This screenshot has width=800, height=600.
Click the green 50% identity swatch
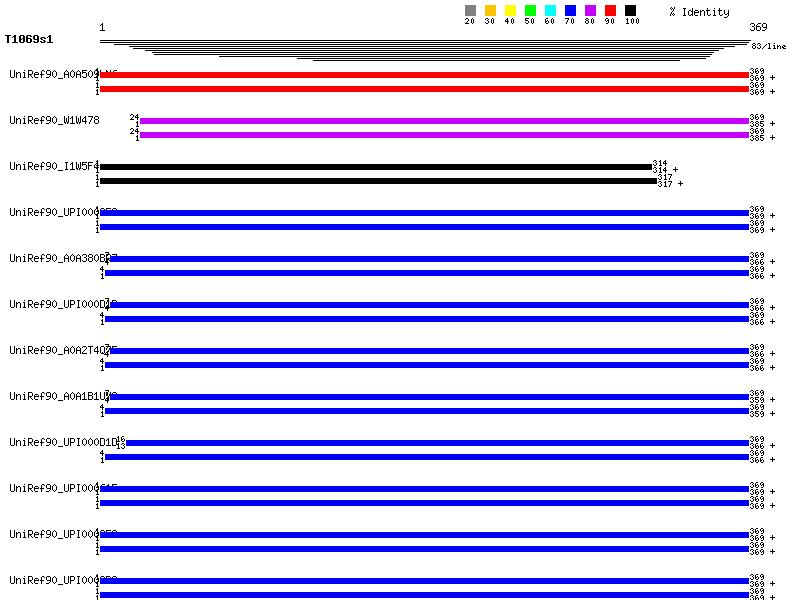(x=530, y=11)
